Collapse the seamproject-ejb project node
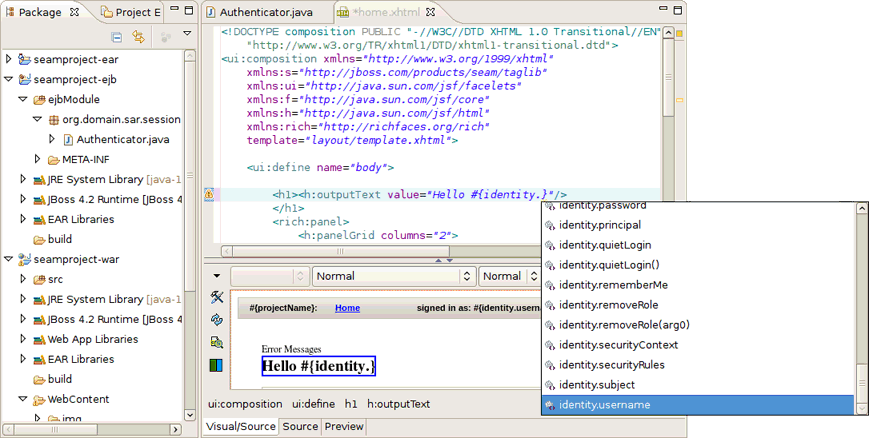 pyautogui.click(x=8, y=79)
